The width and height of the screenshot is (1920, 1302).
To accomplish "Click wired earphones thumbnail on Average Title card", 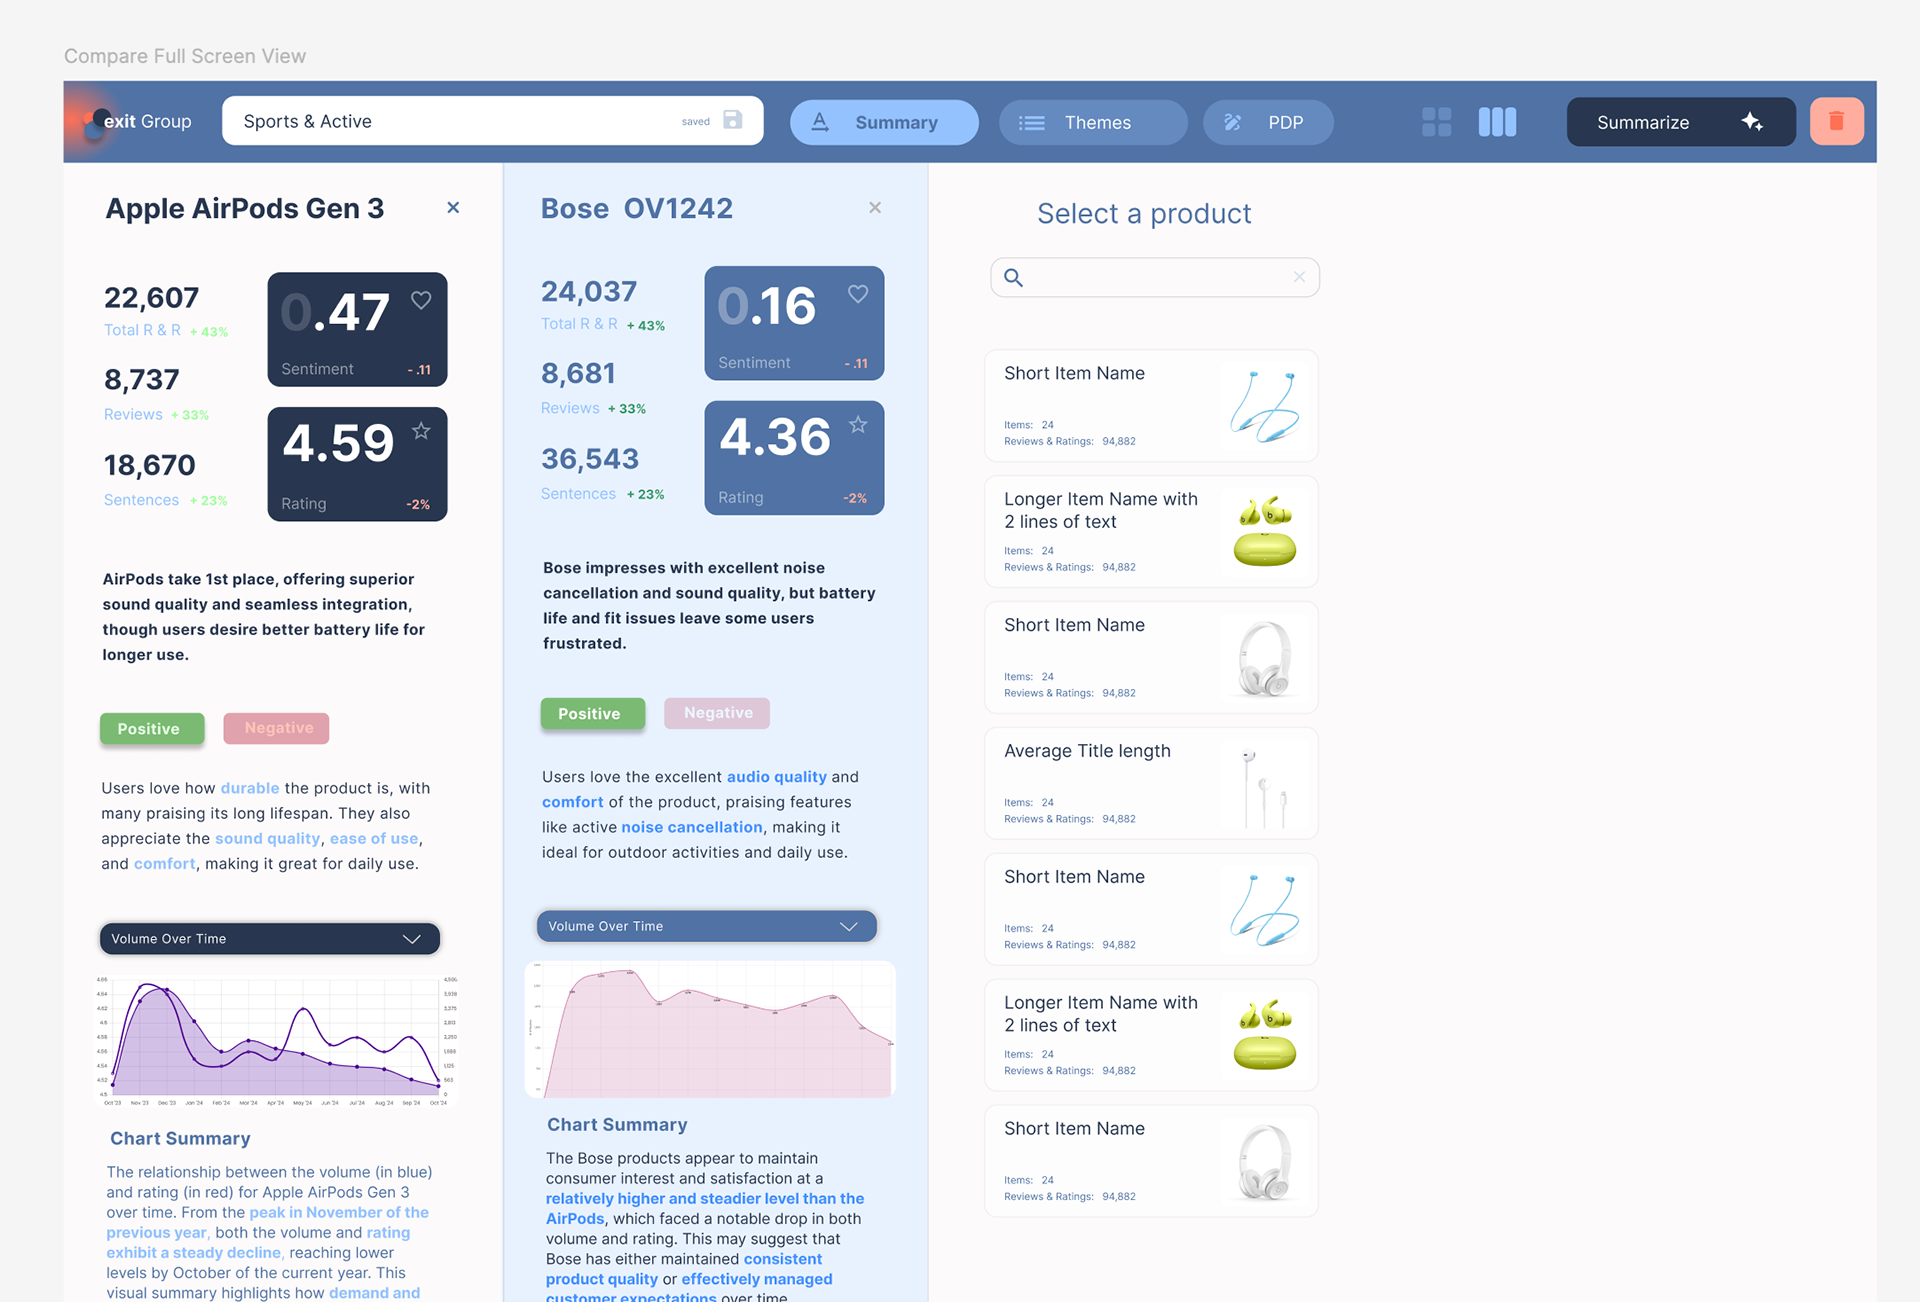I will point(1264,788).
